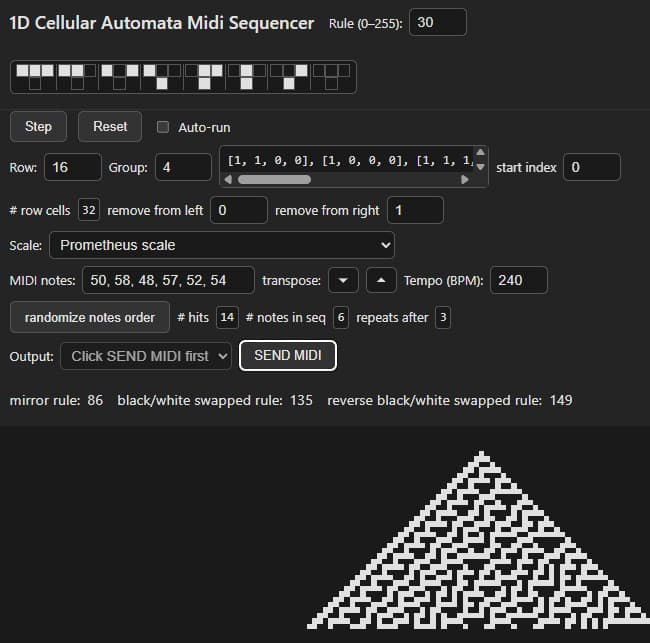The width and height of the screenshot is (650, 643).
Task: Transpose notes up with the up arrow
Action: tap(381, 281)
